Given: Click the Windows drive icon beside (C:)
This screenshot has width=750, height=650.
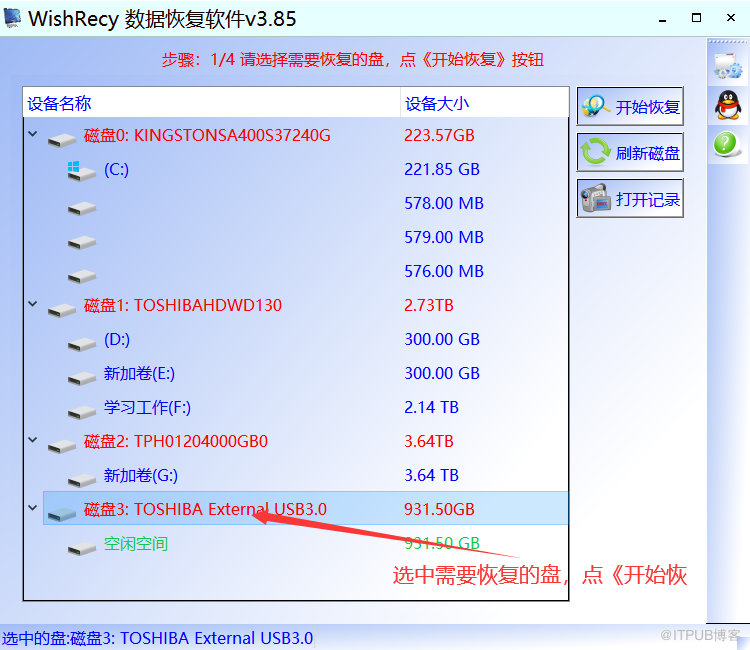Looking at the screenshot, I should 81,172.
